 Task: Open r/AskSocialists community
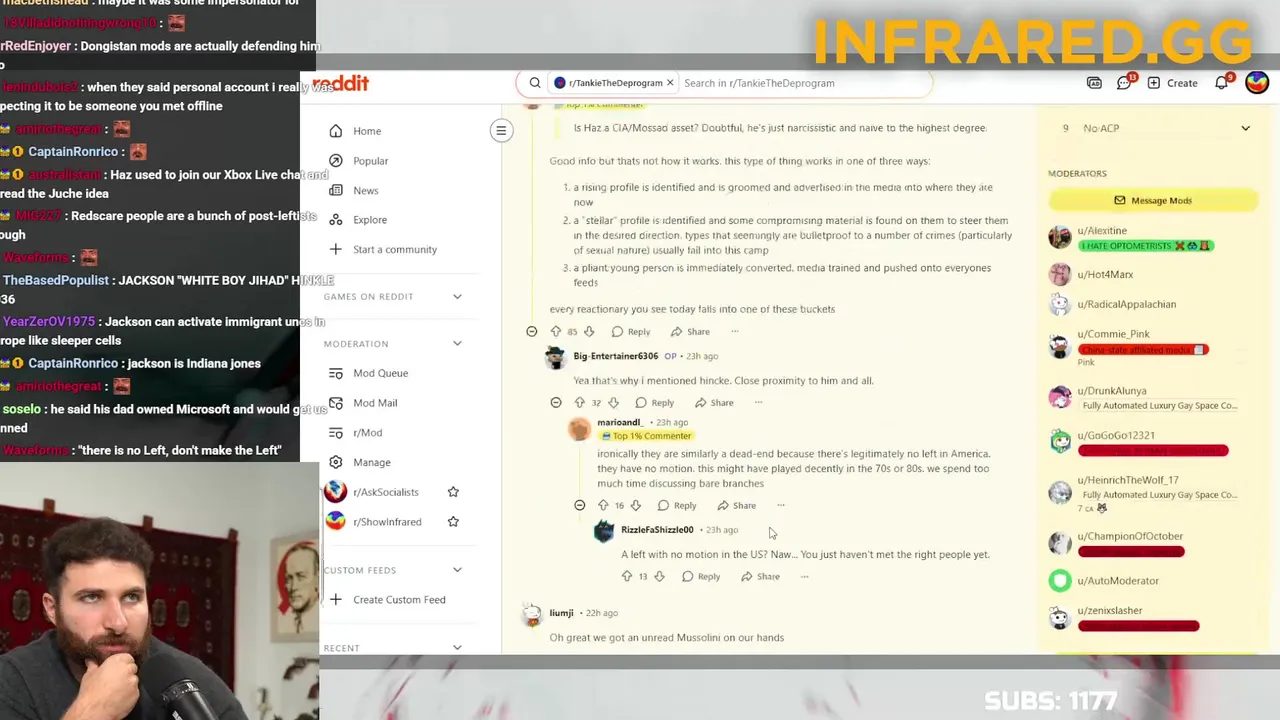[385, 492]
